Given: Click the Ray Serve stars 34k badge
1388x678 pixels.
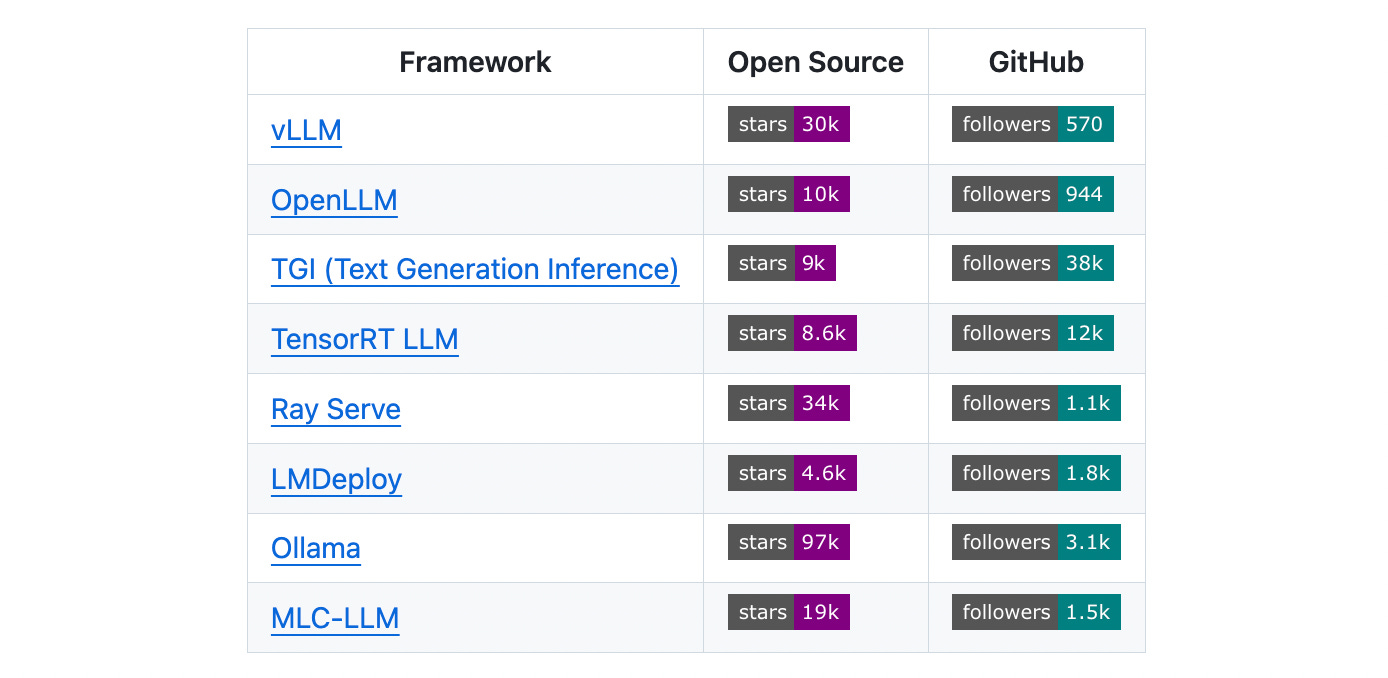Looking at the screenshot, I should tap(789, 403).
